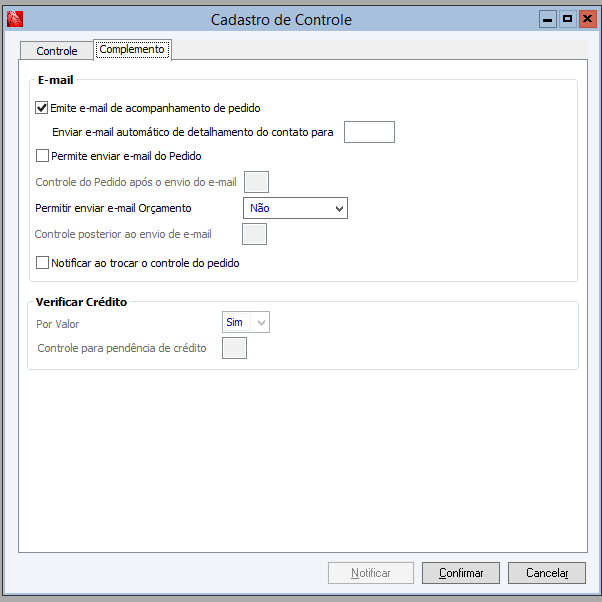Image resolution: width=602 pixels, height=602 pixels.
Task: Close the Cadastro de Controle window
Action: point(586,19)
